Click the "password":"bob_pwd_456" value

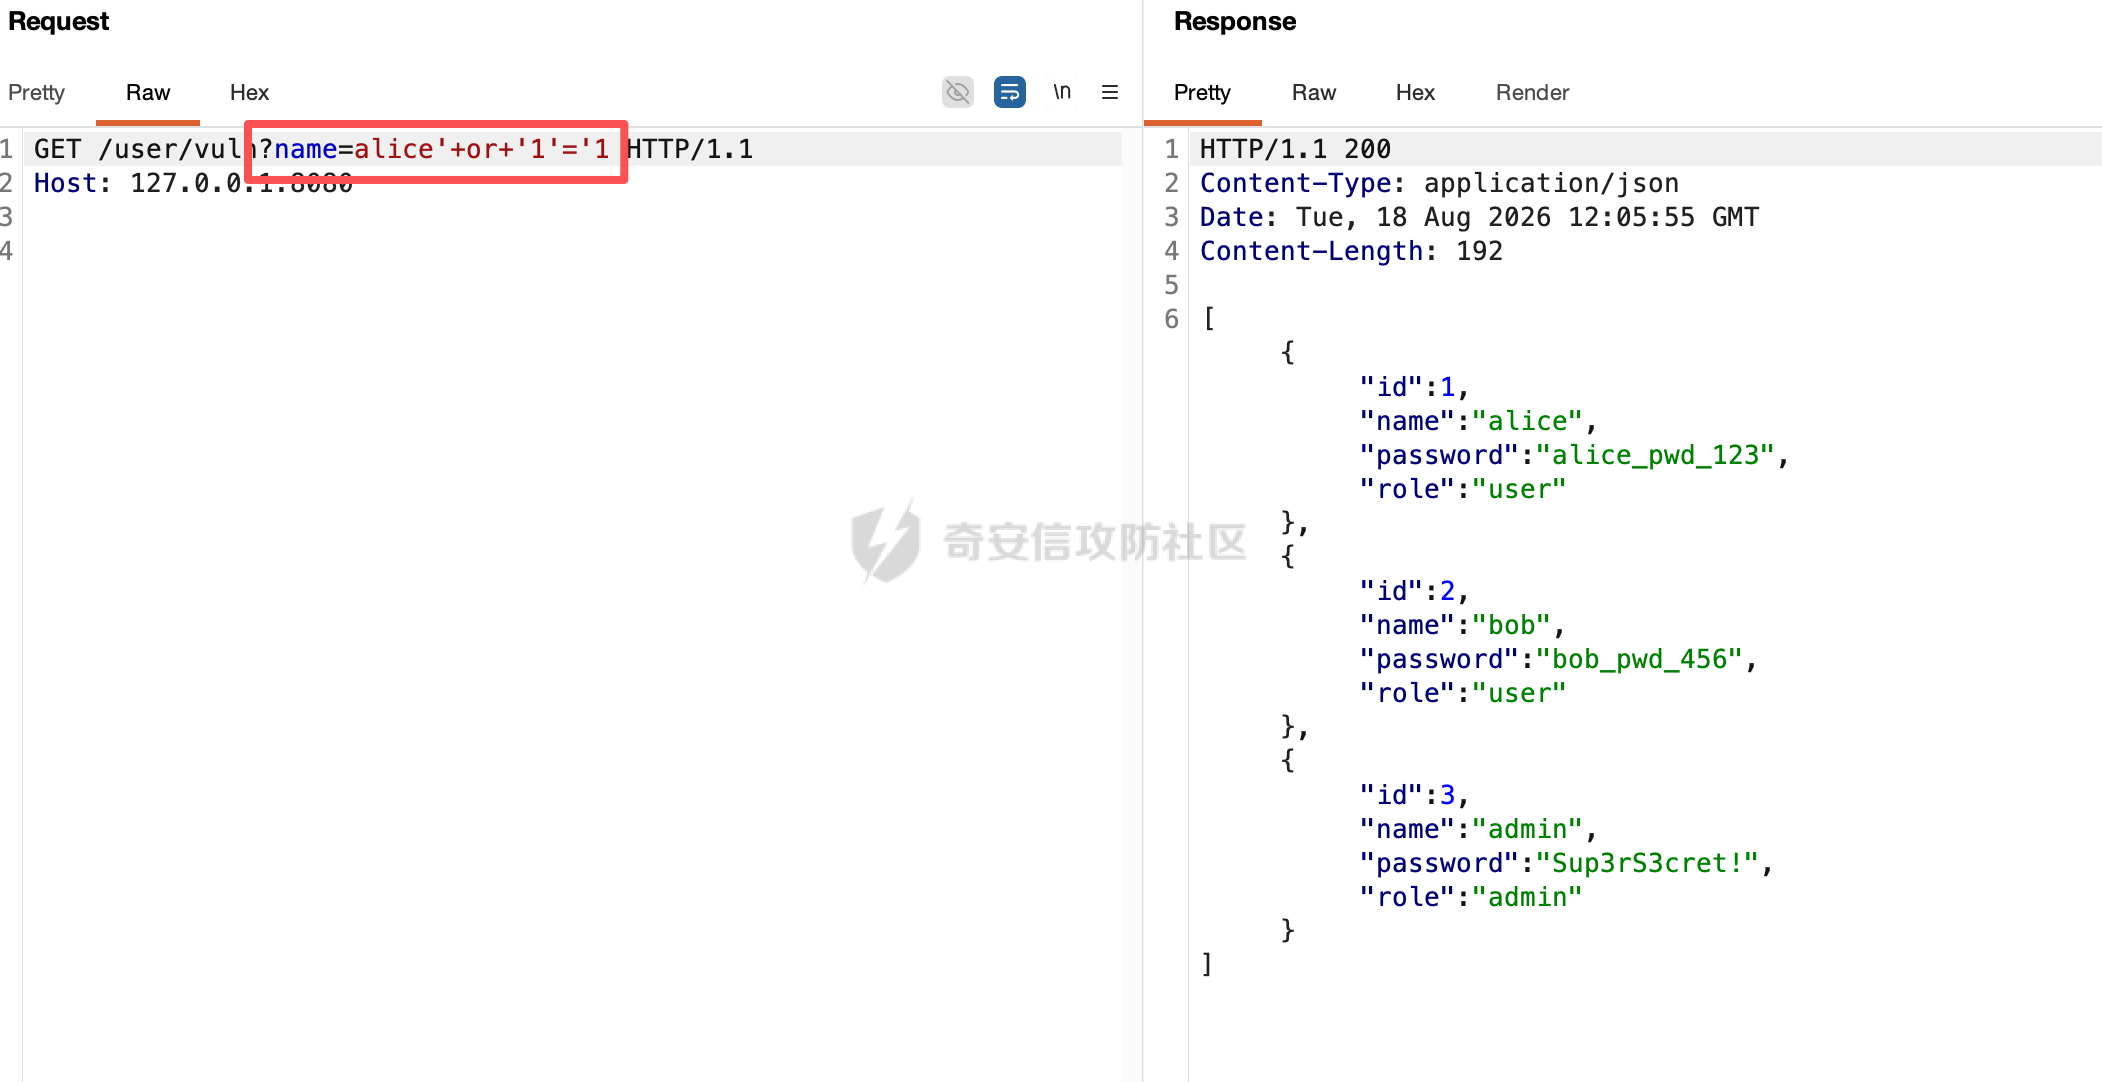[x=1639, y=659]
